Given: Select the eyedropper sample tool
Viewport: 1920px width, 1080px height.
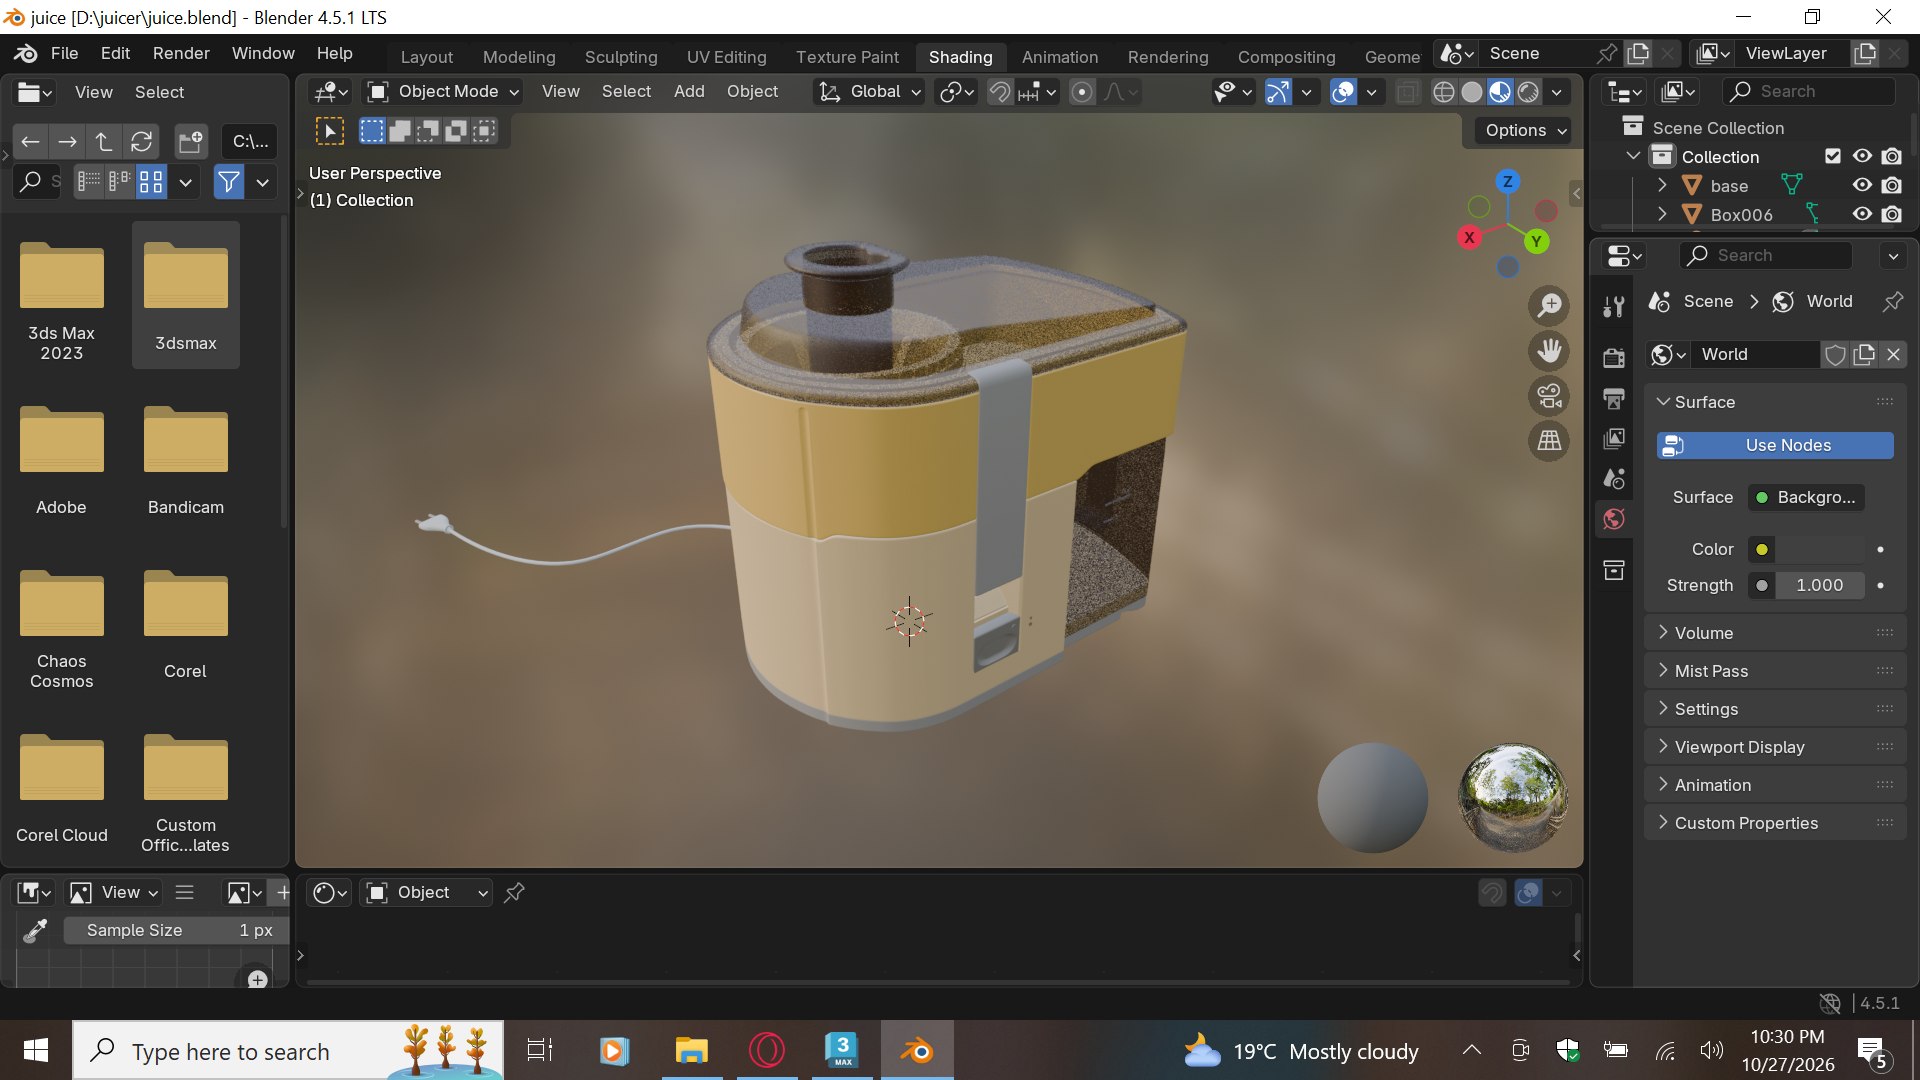Looking at the screenshot, I should pos(36,930).
